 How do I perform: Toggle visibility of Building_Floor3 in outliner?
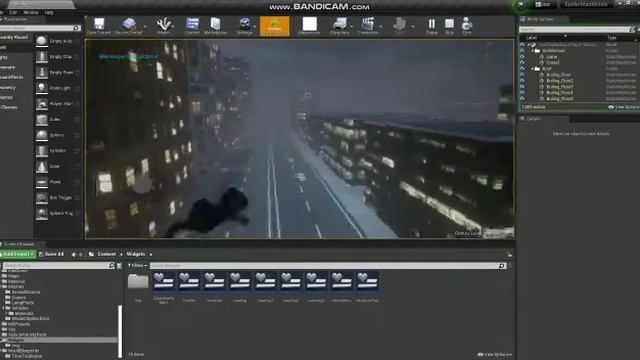(x=522, y=87)
